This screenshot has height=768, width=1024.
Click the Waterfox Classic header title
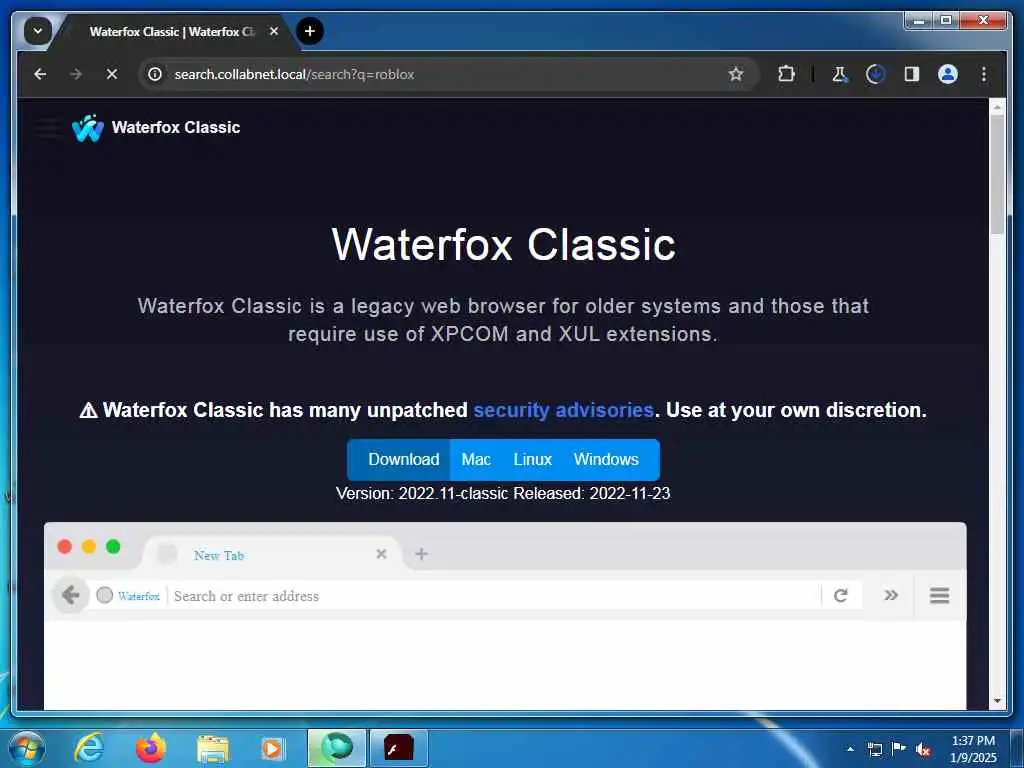[176, 127]
